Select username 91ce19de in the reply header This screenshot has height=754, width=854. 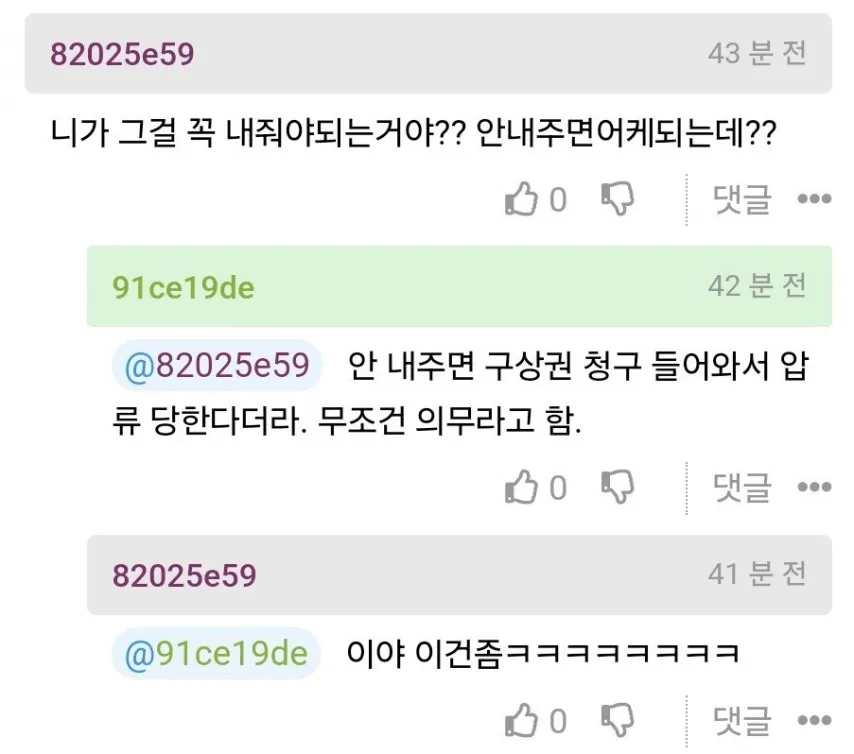click(178, 287)
